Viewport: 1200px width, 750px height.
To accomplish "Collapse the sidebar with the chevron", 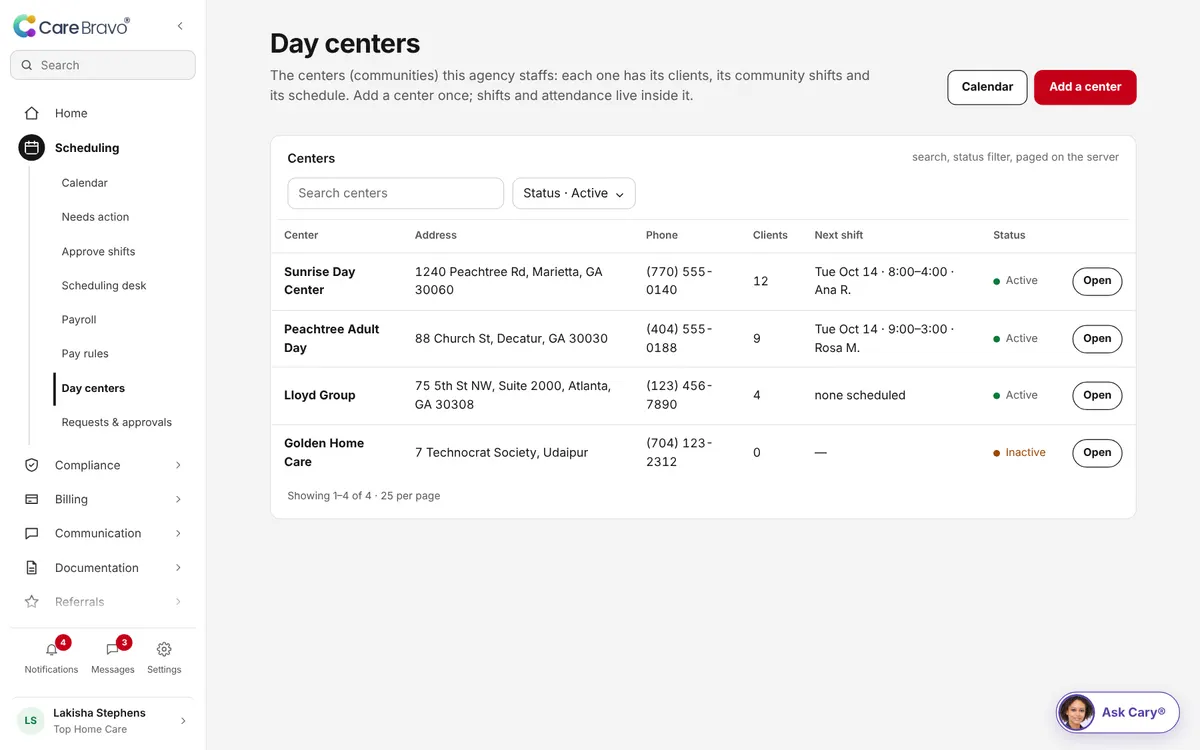I will [x=180, y=26].
